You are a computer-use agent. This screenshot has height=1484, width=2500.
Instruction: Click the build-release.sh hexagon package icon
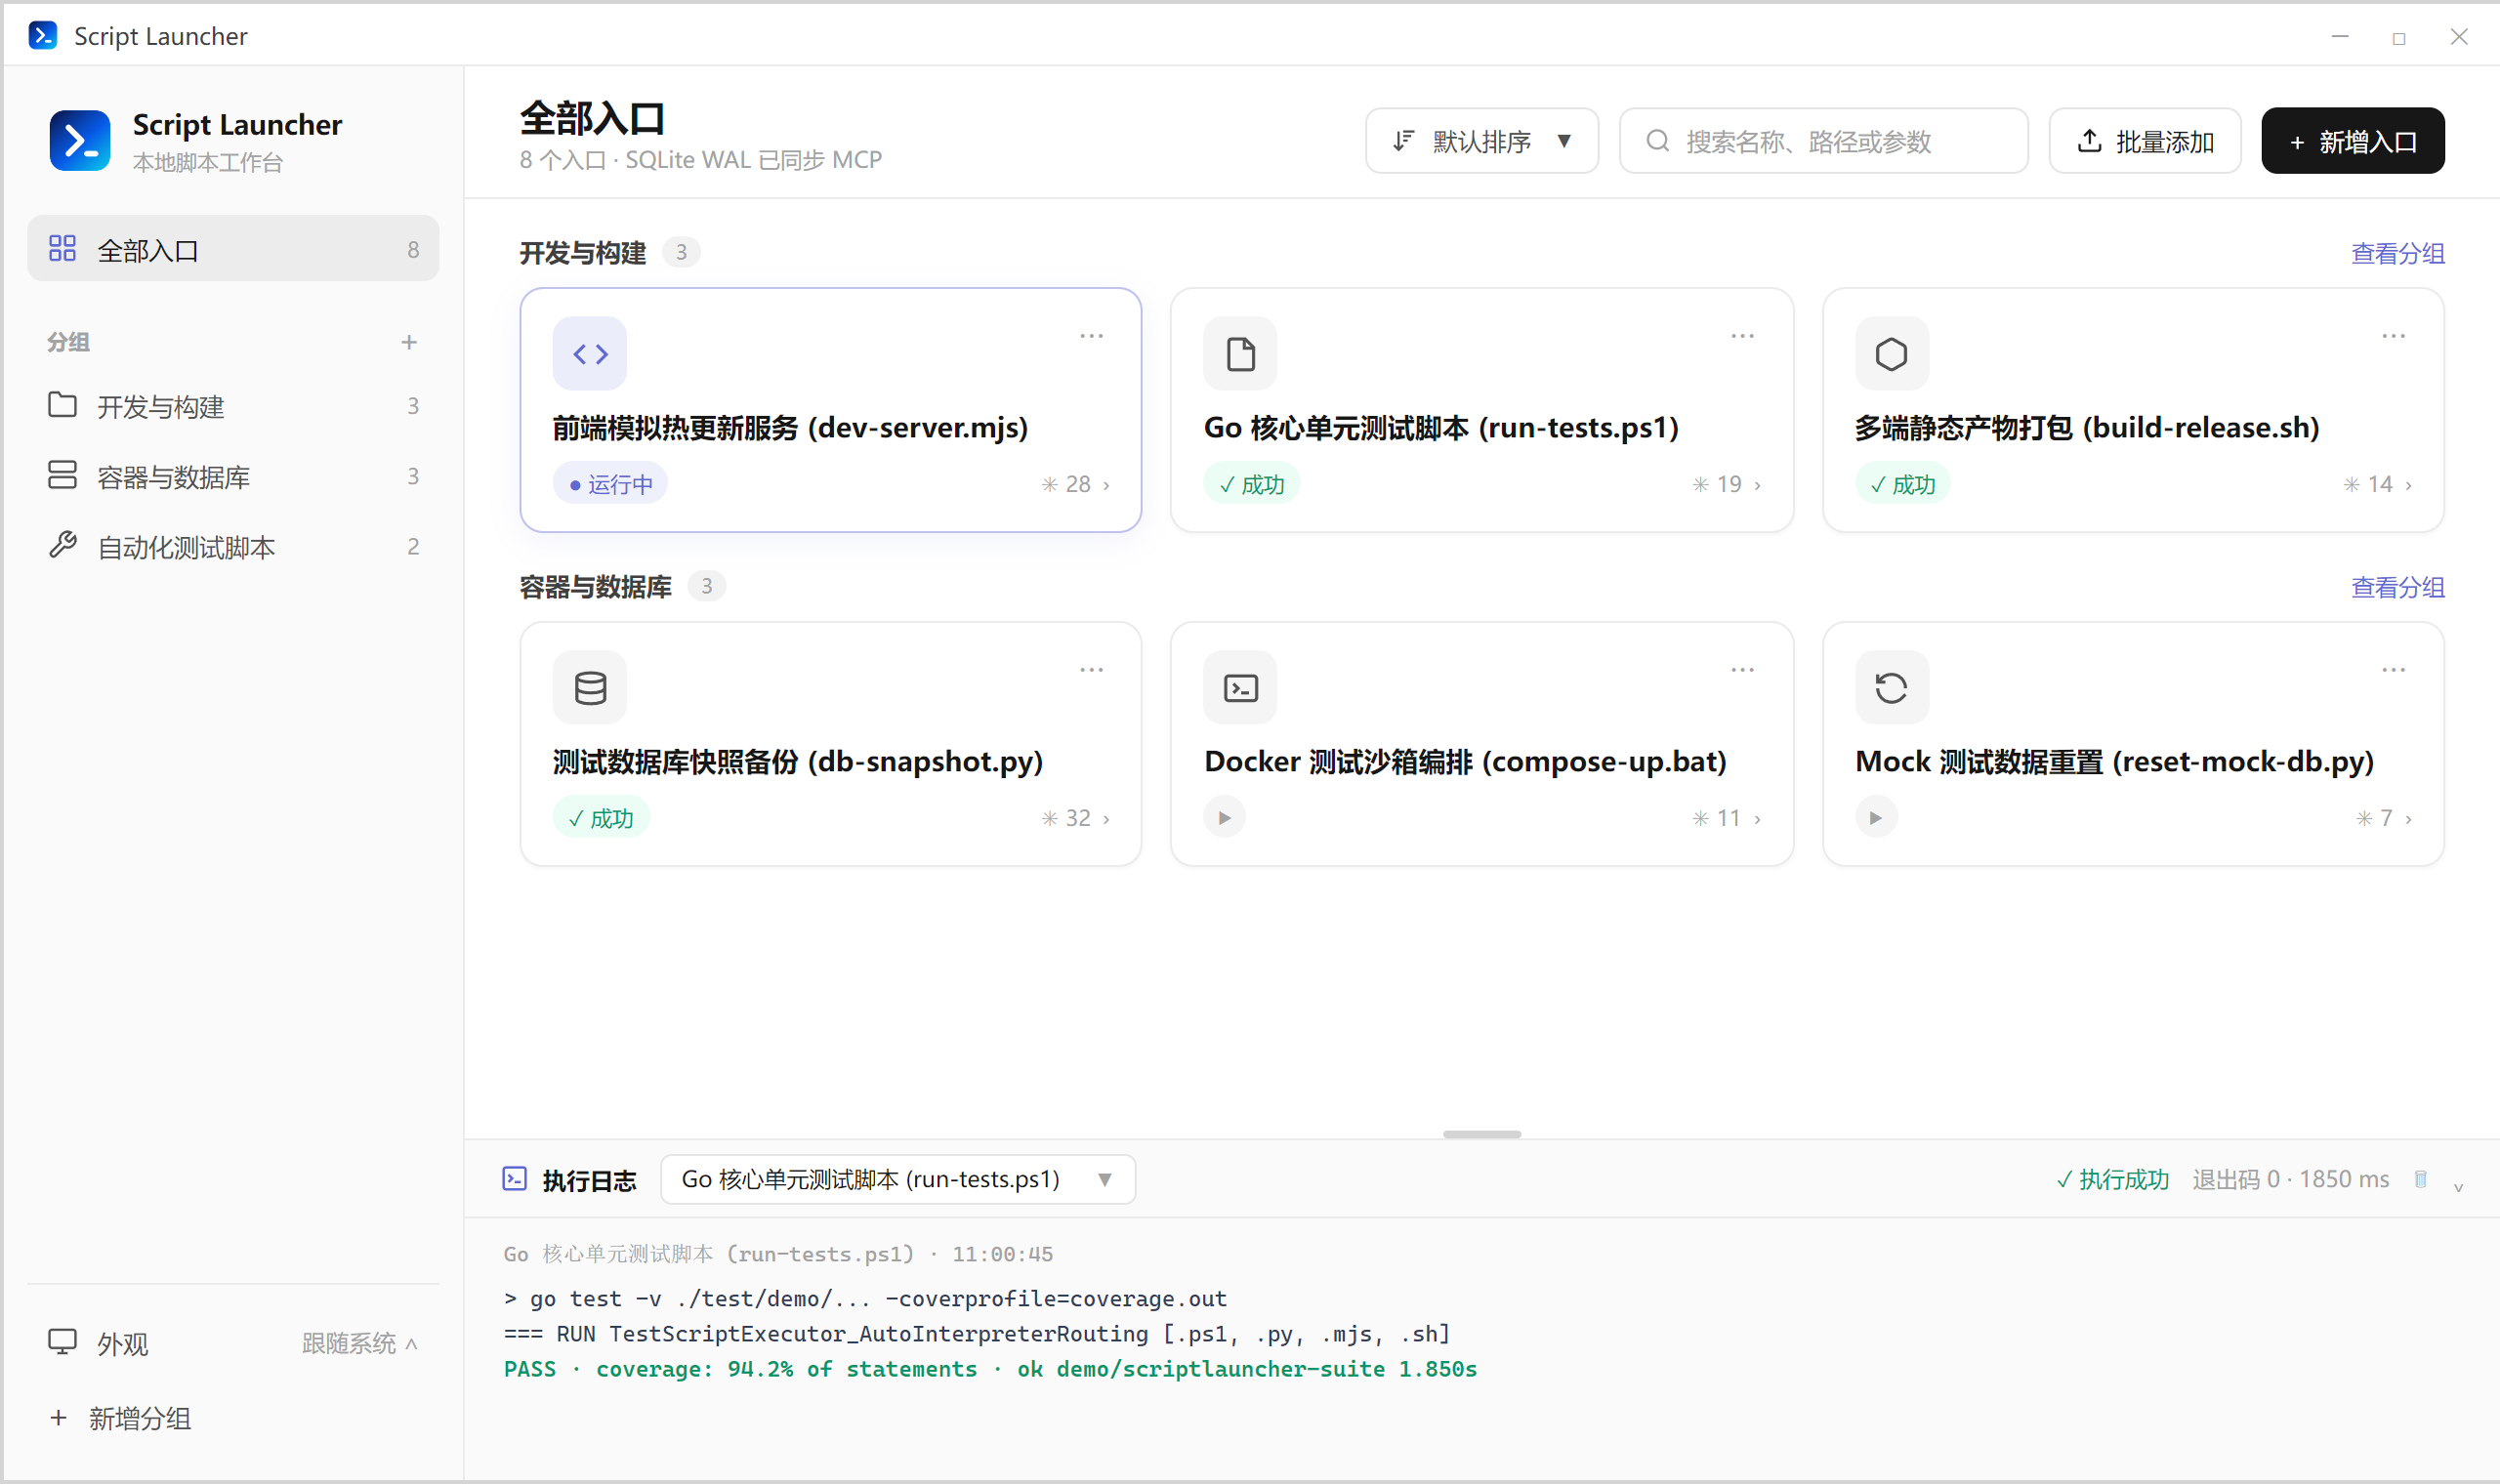[1891, 354]
